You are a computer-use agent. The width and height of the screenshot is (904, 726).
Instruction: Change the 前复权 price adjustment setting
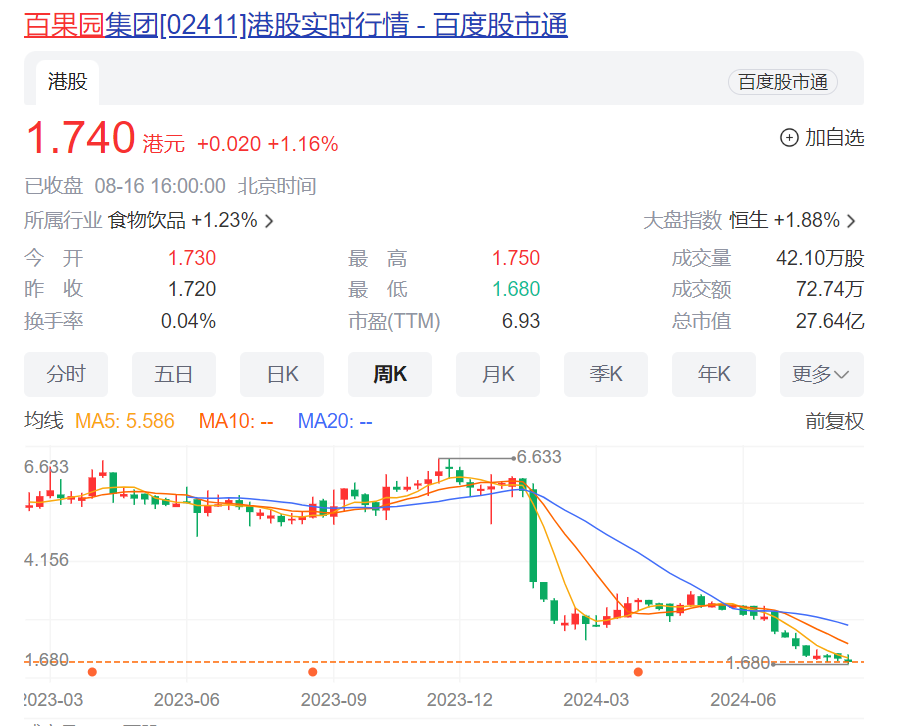(834, 421)
